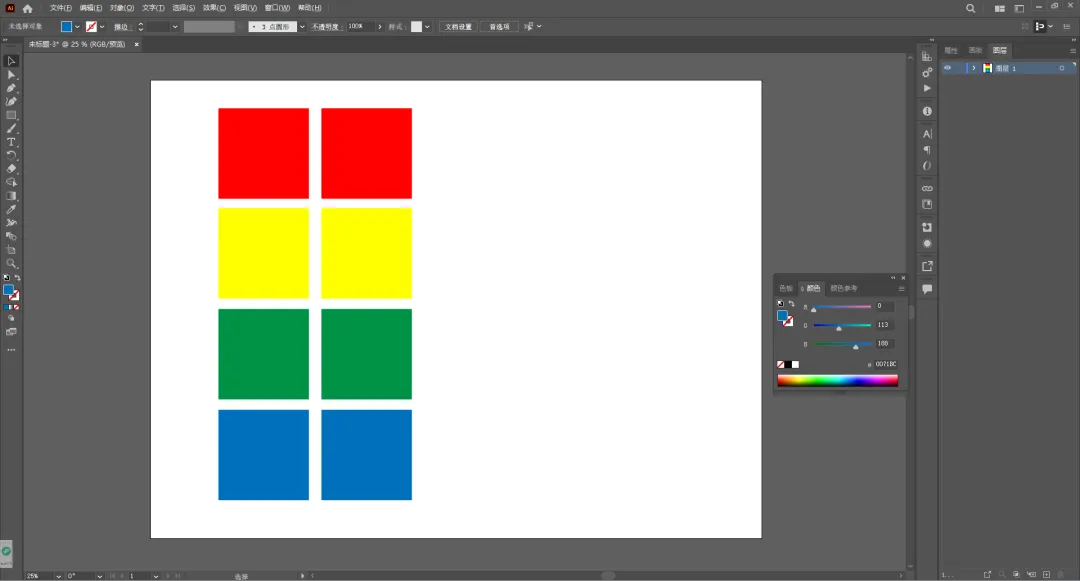Expand the 图层 1 layer chevron

pos(973,68)
